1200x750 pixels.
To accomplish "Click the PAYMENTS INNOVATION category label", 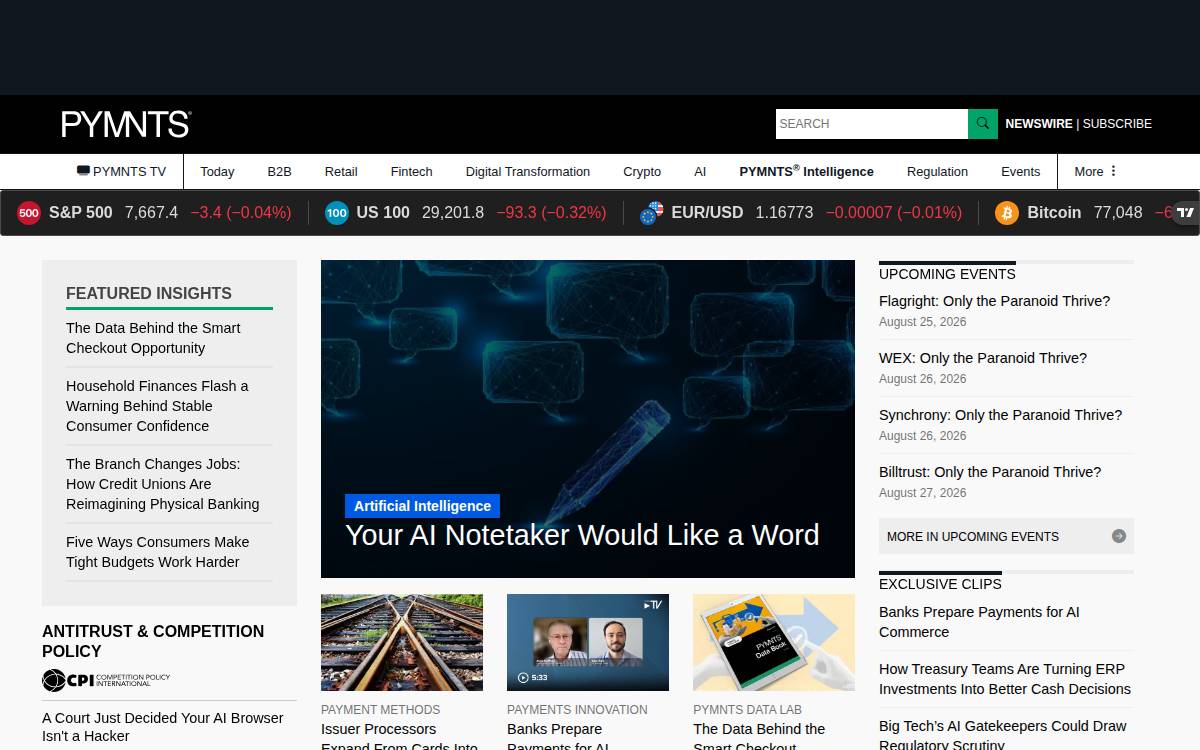I will tap(577, 710).
